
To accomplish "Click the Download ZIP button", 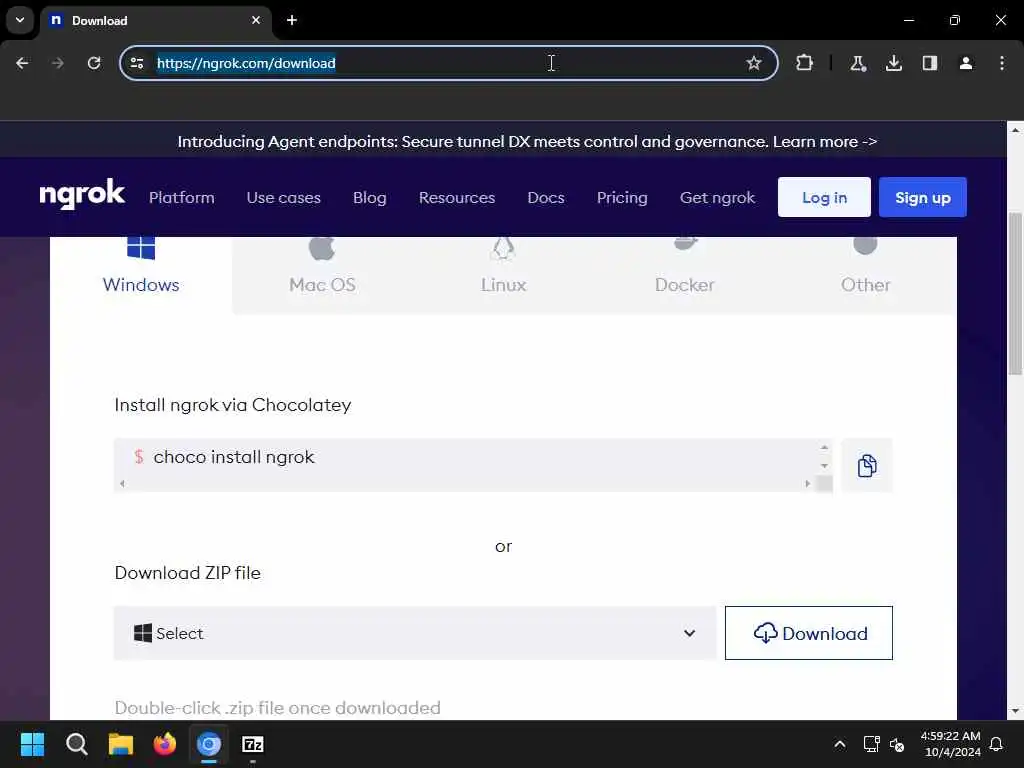I will pyautogui.click(x=808, y=633).
